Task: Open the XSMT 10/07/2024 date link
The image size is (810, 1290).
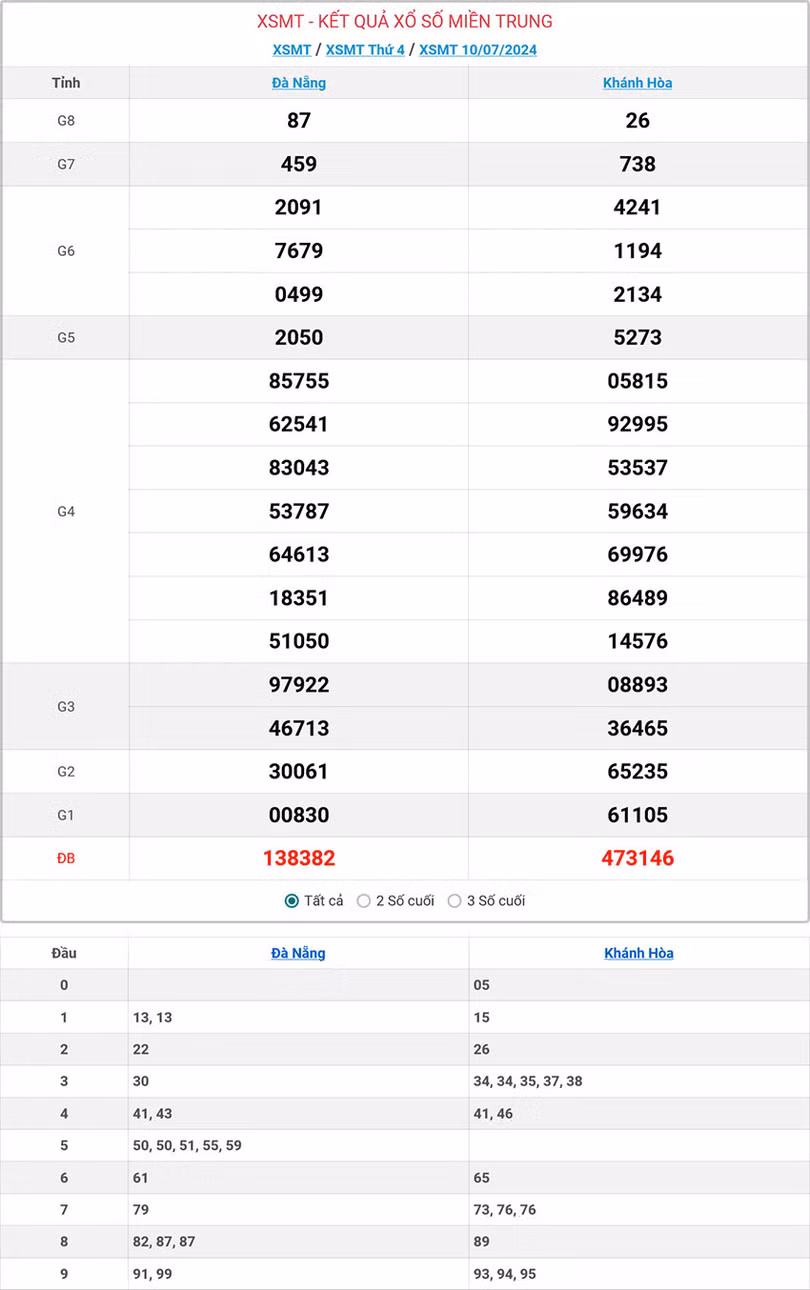Action: pyautogui.click(x=478, y=50)
